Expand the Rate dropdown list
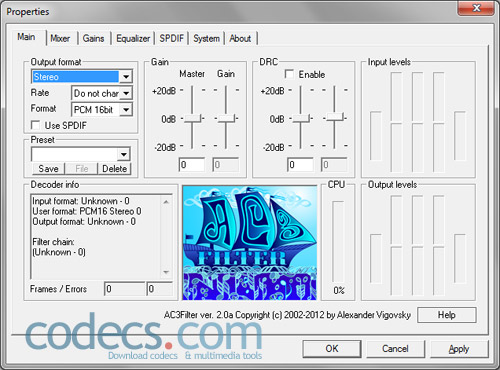 click(126, 93)
